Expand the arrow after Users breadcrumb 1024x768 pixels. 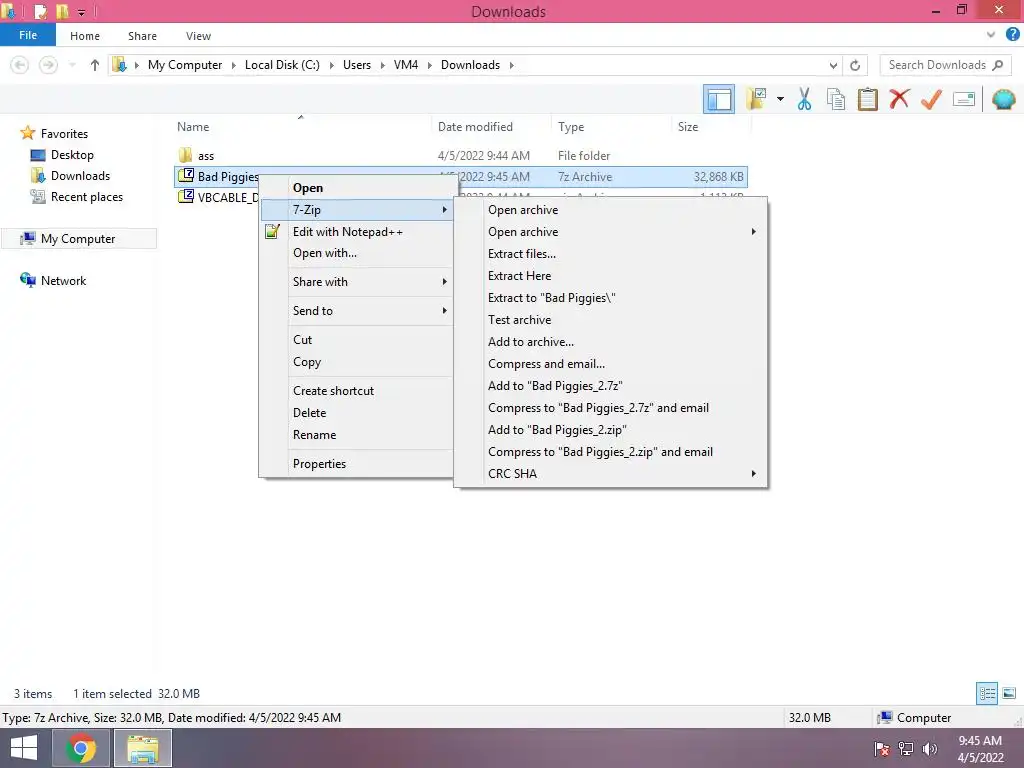(383, 65)
